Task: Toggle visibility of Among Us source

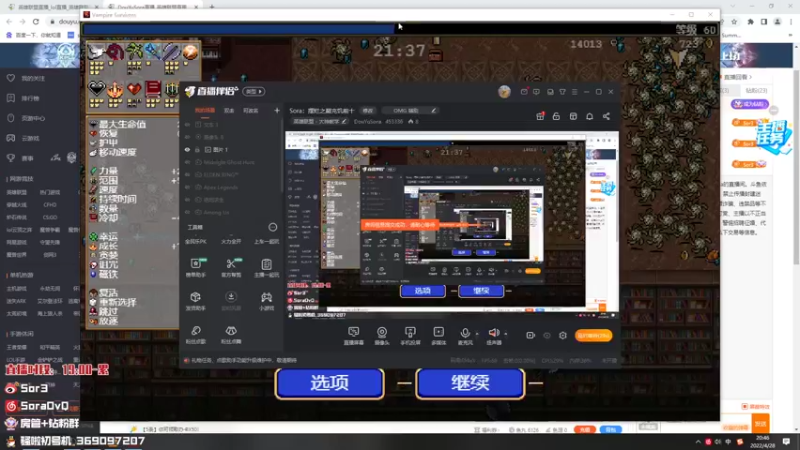Action: pos(187,212)
